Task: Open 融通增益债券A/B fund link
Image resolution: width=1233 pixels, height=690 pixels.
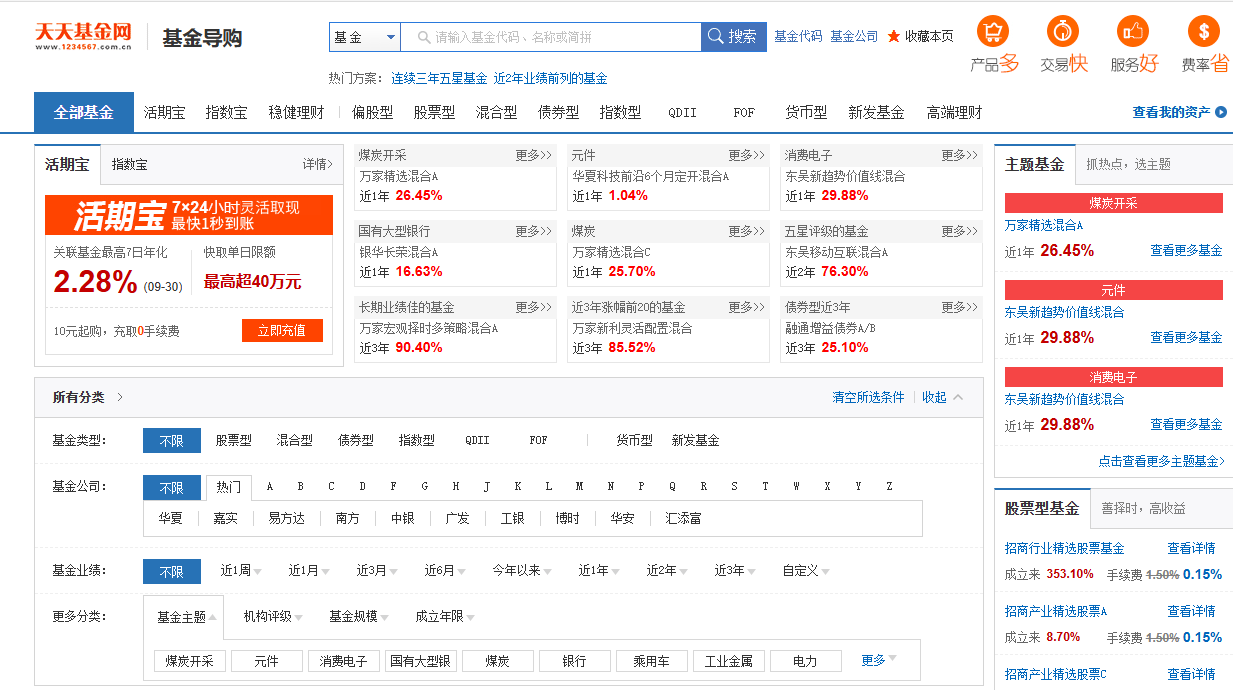Action: pyautogui.click(x=830, y=328)
